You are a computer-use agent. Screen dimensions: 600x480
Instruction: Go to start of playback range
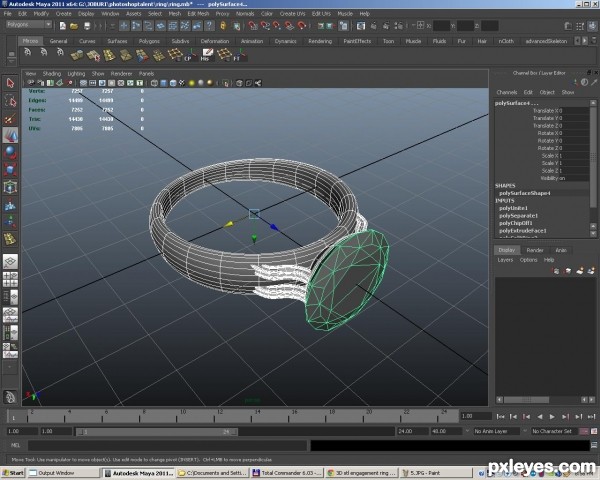(x=500, y=416)
